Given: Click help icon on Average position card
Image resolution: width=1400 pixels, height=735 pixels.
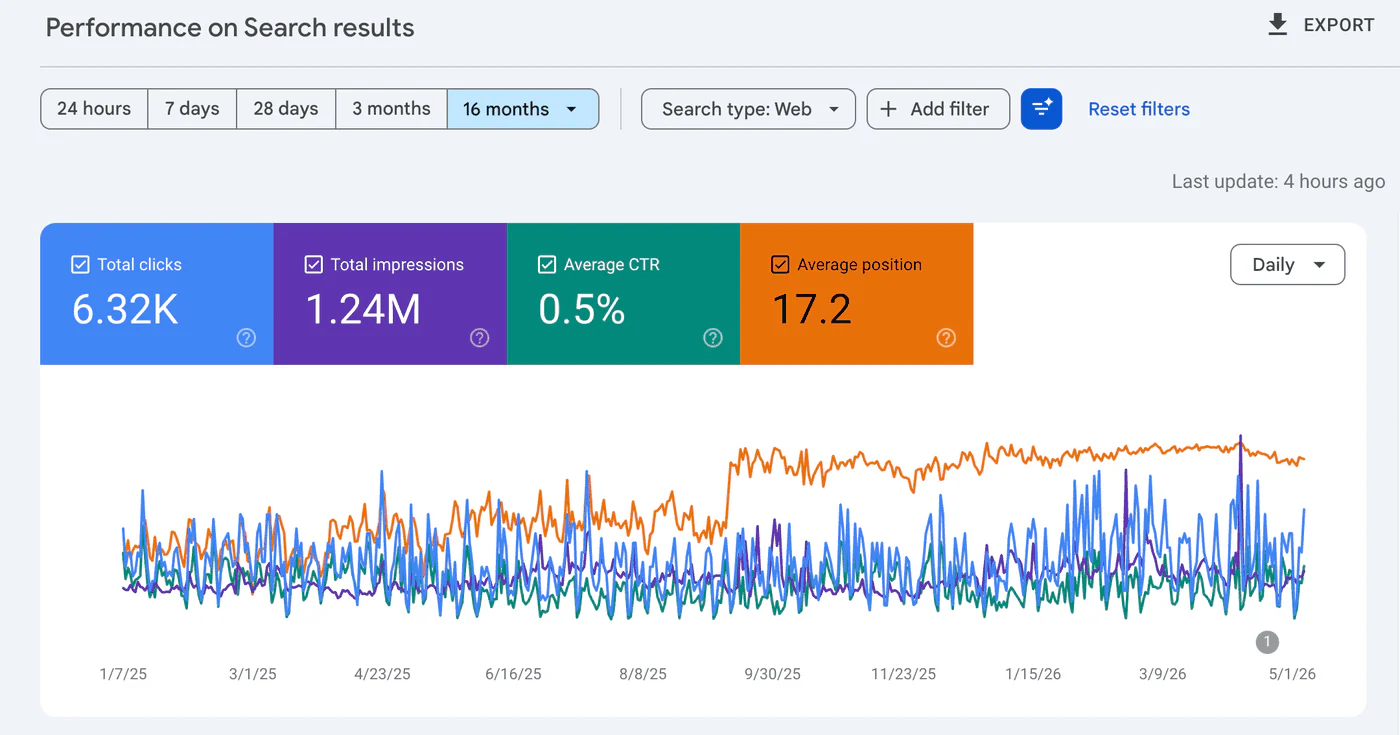Looking at the screenshot, I should 946,338.
